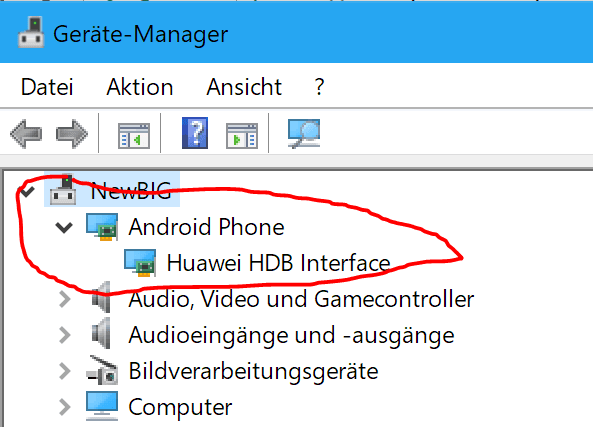Click the show/hide console tree icon
593x427 pixels.
pos(134,135)
